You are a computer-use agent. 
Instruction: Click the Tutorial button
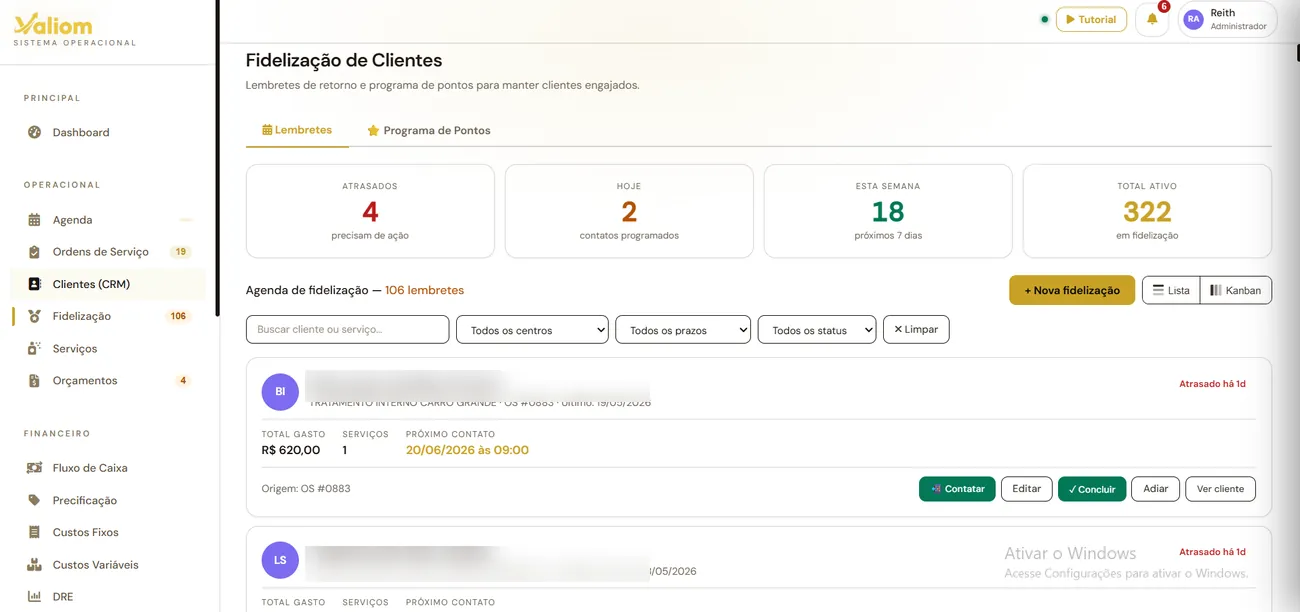click(1091, 19)
